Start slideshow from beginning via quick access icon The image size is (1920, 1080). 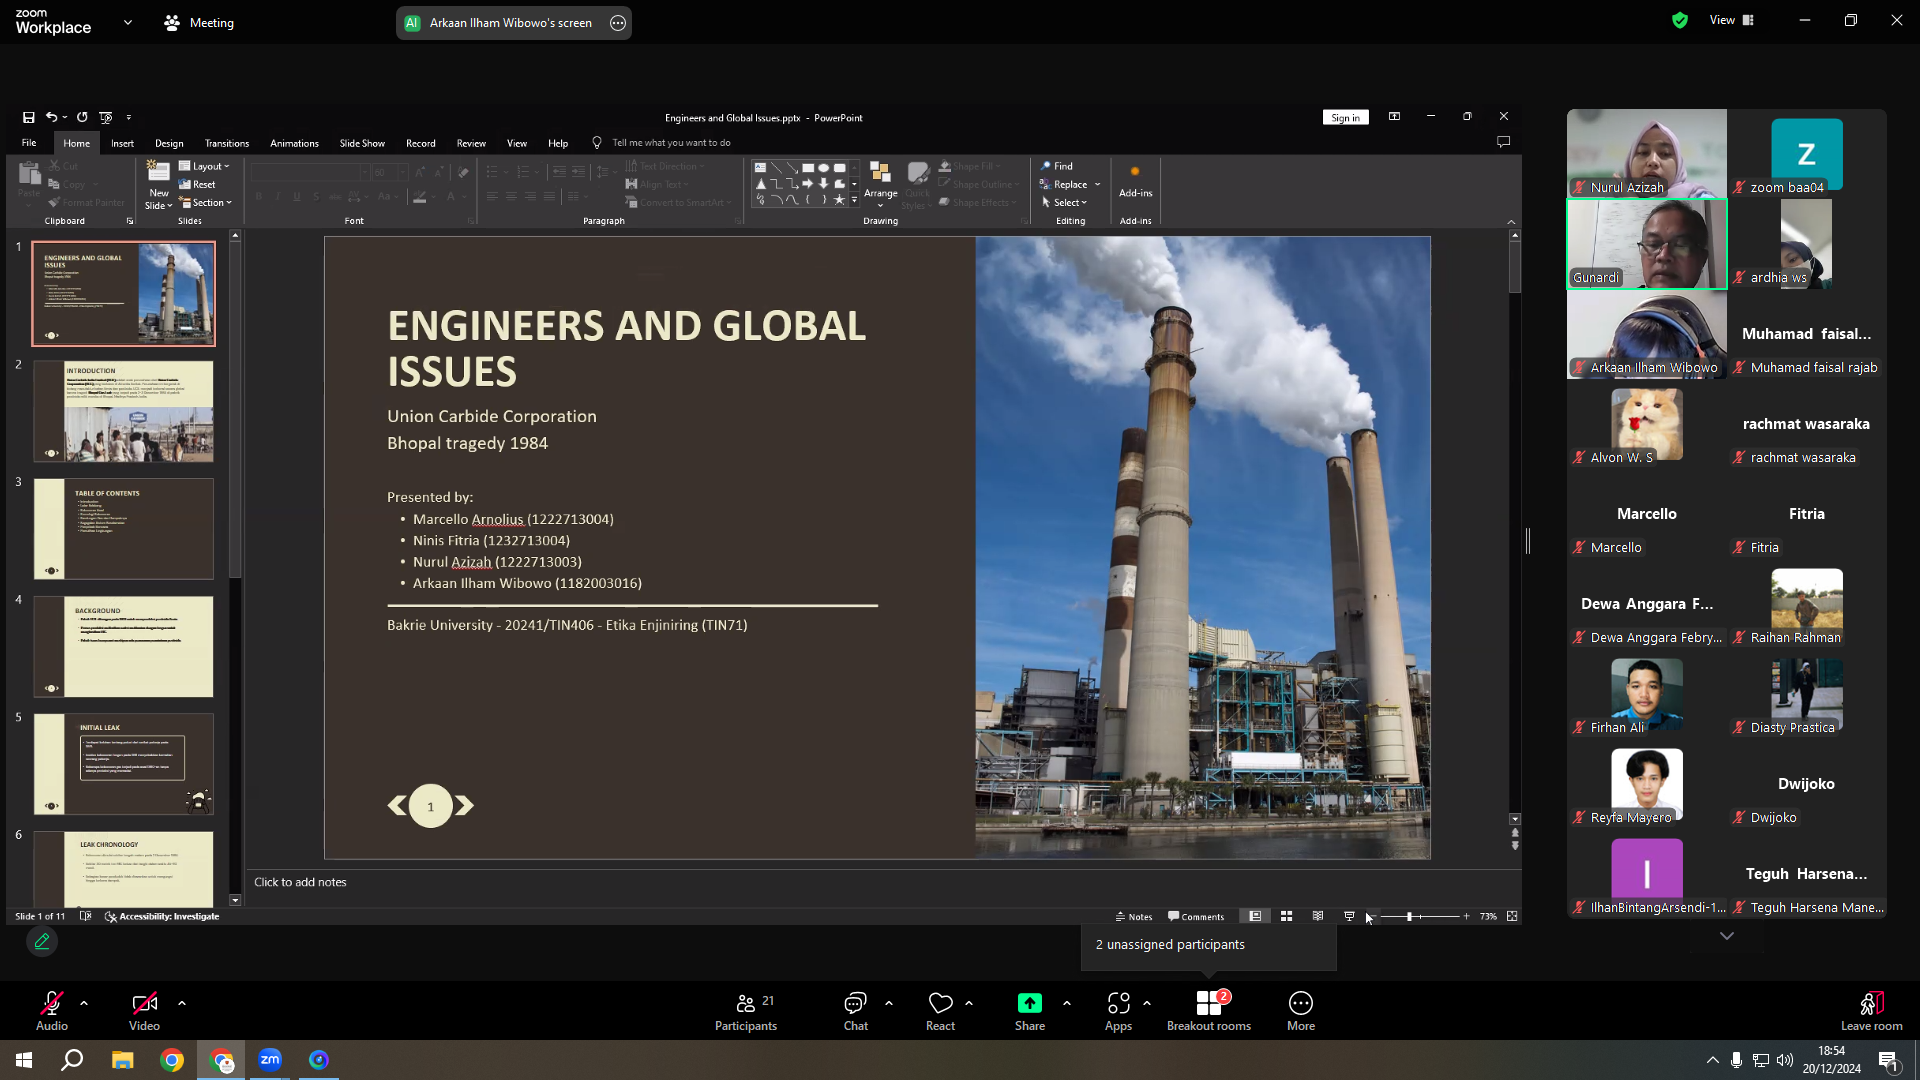[x=106, y=117]
